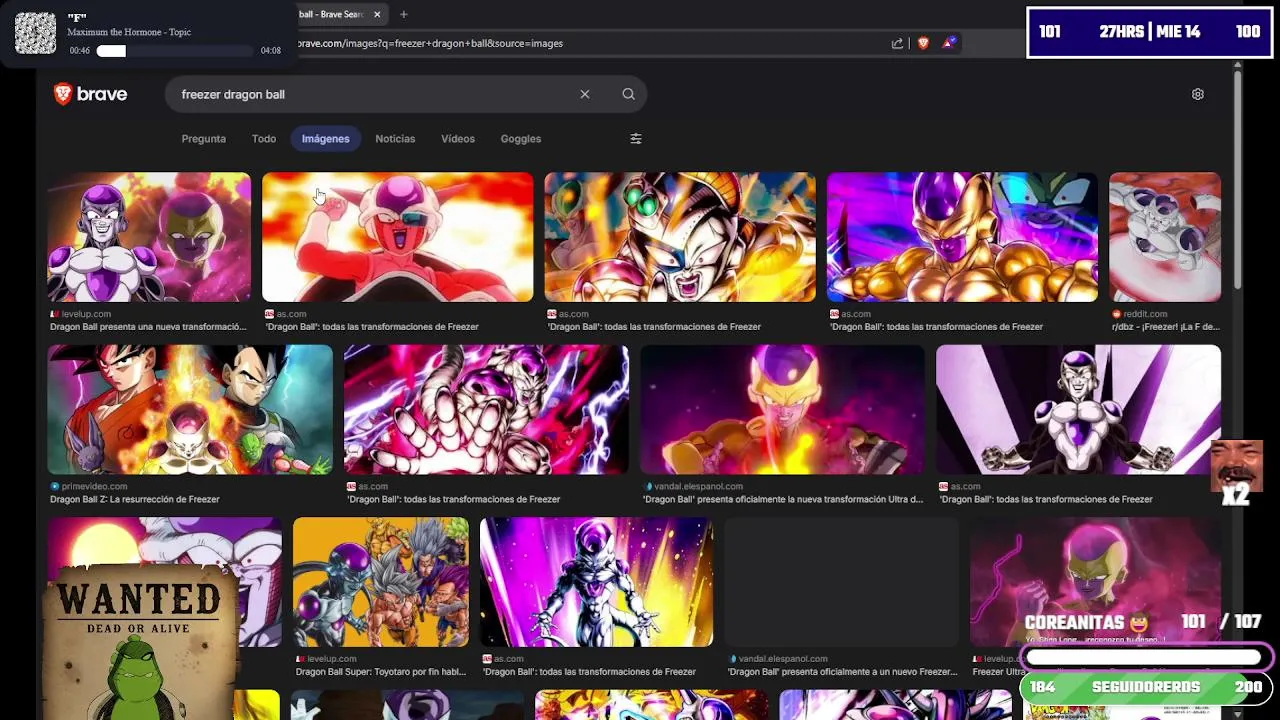The image size is (1280, 720).
Task: Open the Goku and Vegeta primevideo thumbnail
Action: 190,410
